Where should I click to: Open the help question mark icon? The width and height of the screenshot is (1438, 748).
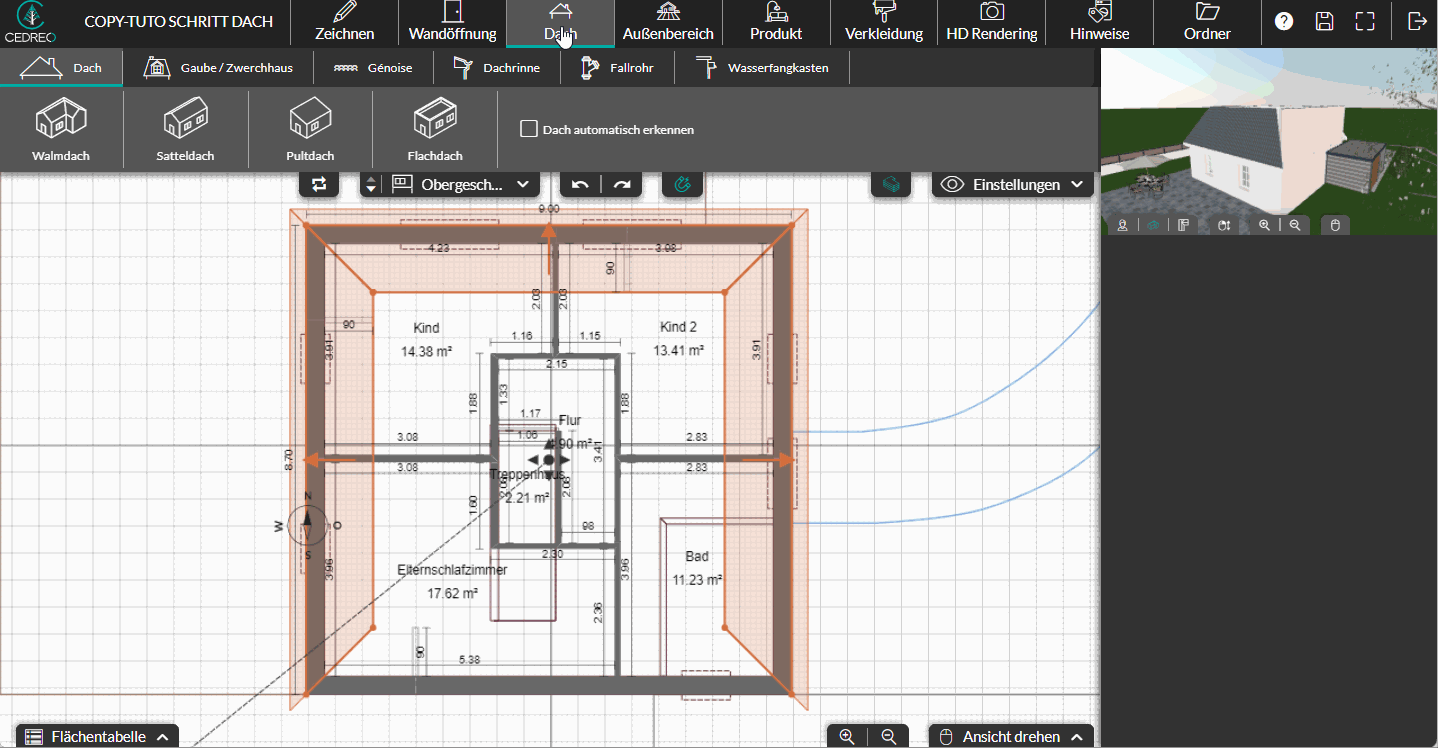(1284, 22)
